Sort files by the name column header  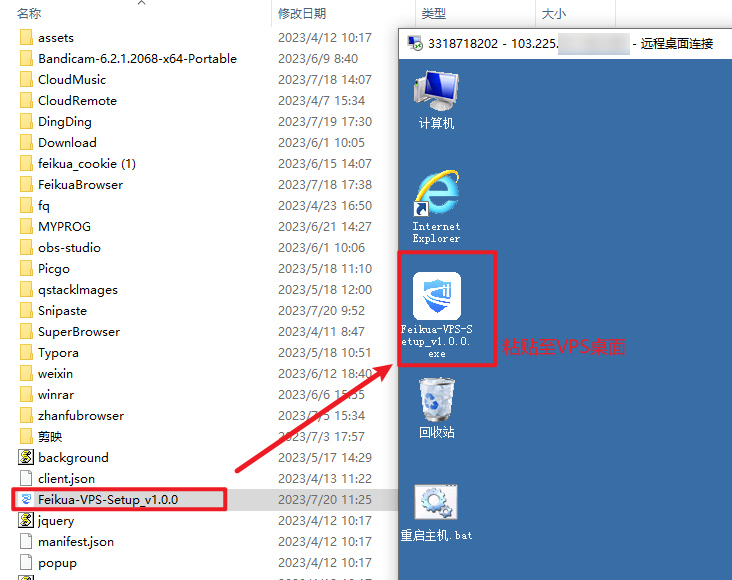30,14
